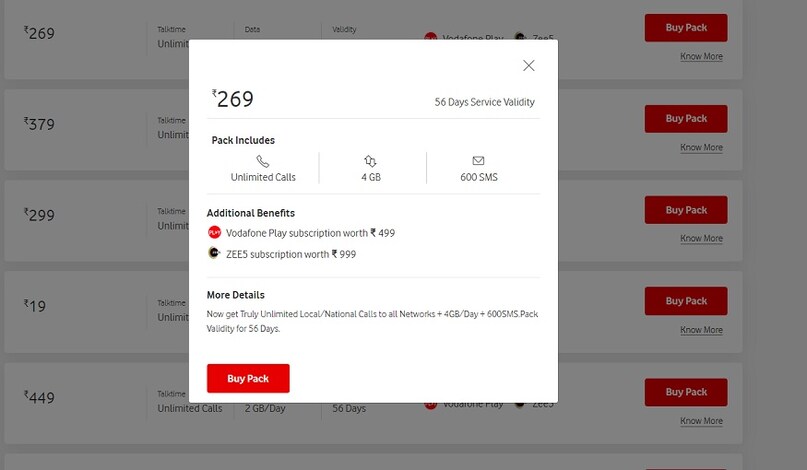Click the red Buy Pack button in popup

(248, 378)
